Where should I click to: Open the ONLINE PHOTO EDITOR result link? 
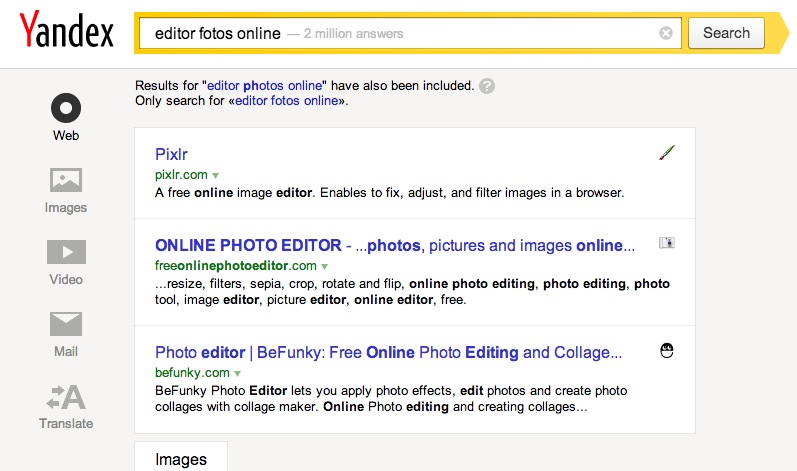(x=394, y=245)
